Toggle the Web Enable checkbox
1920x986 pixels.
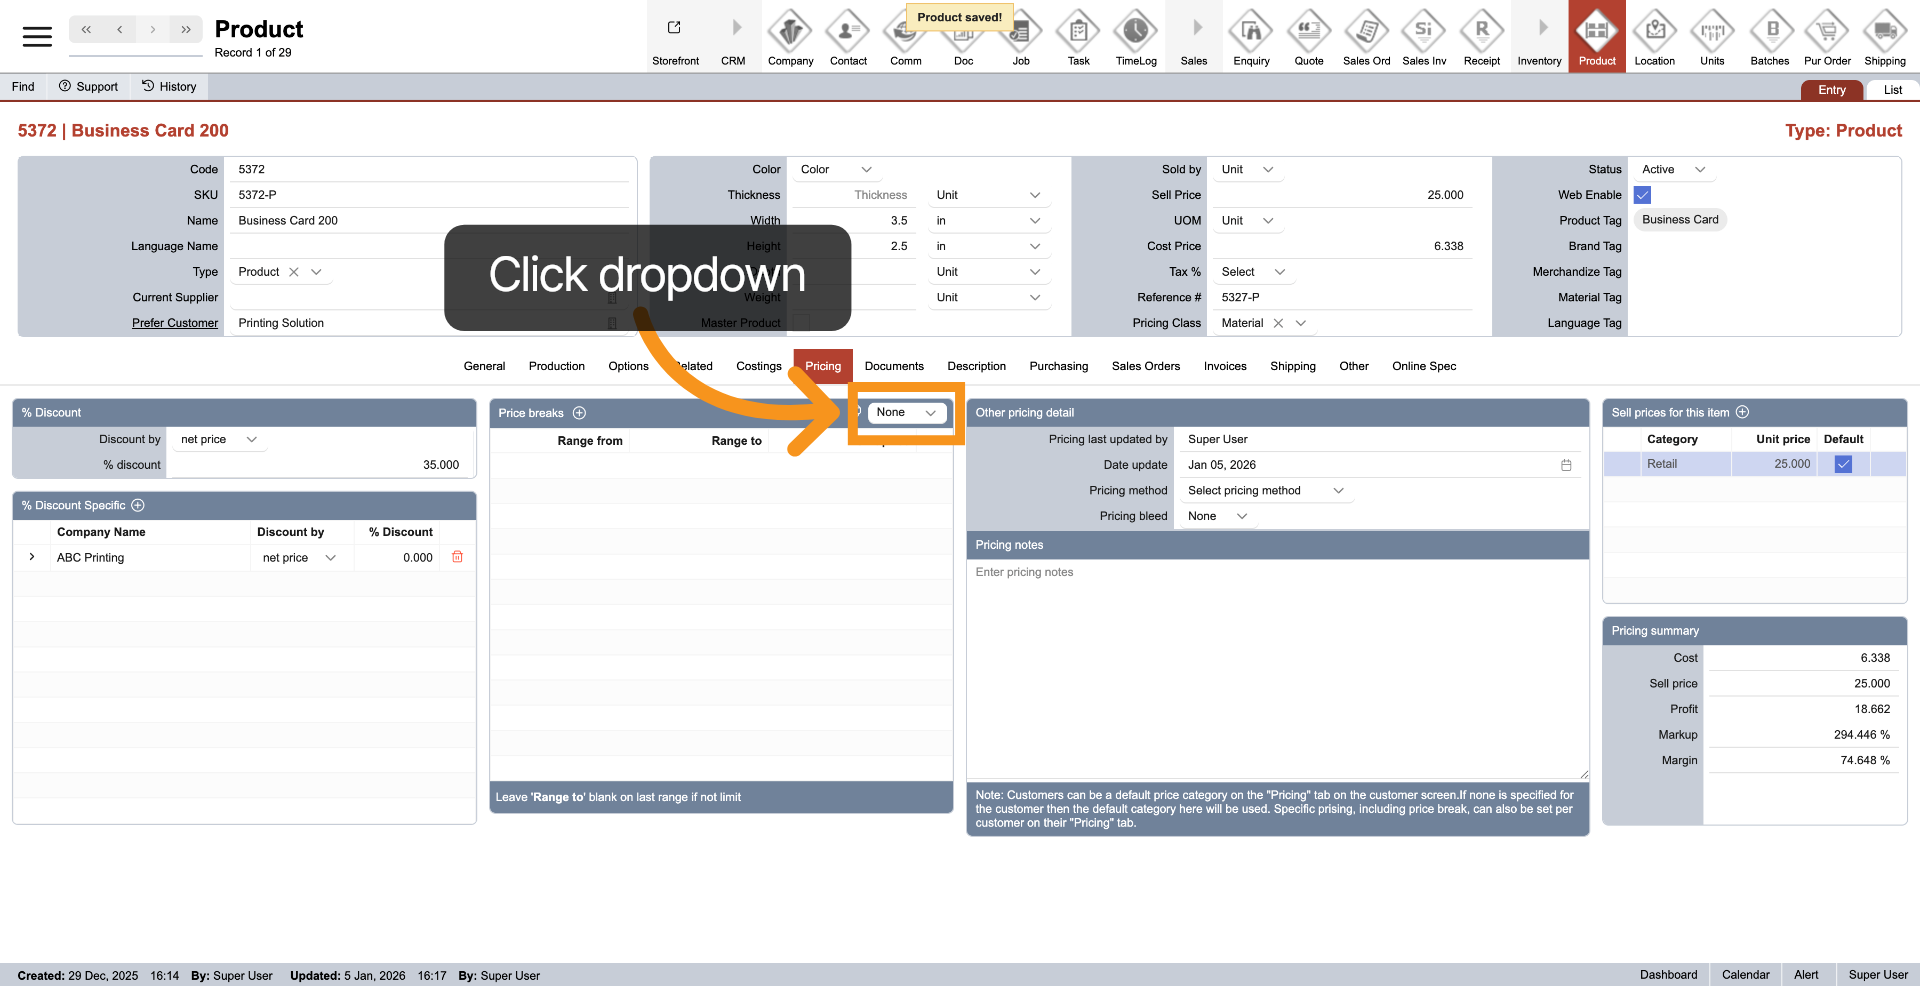[1642, 195]
